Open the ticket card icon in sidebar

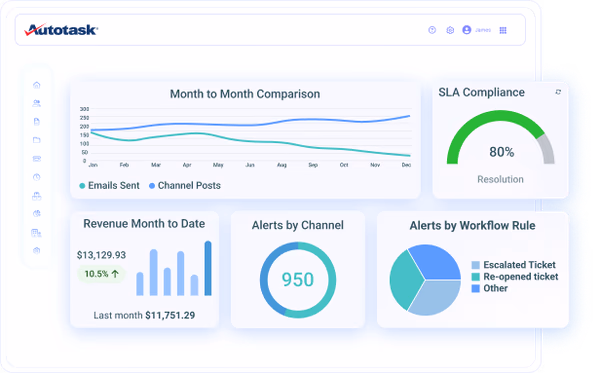click(37, 158)
